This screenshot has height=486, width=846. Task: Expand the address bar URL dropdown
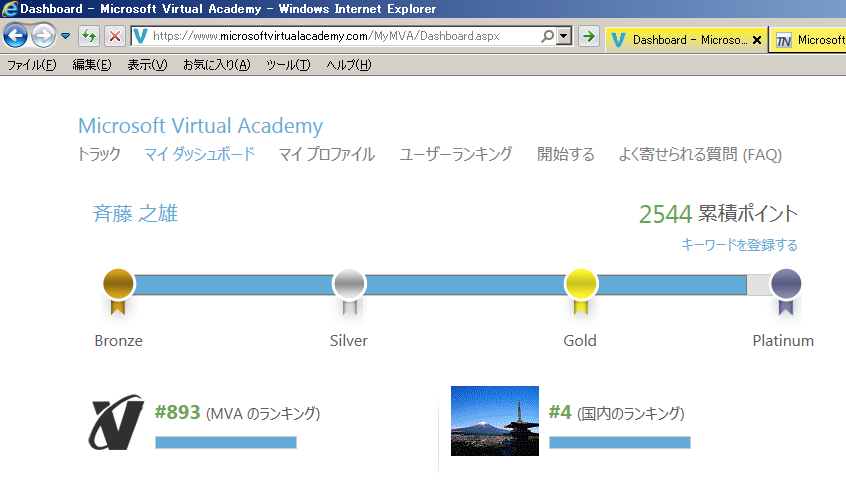tap(564, 37)
